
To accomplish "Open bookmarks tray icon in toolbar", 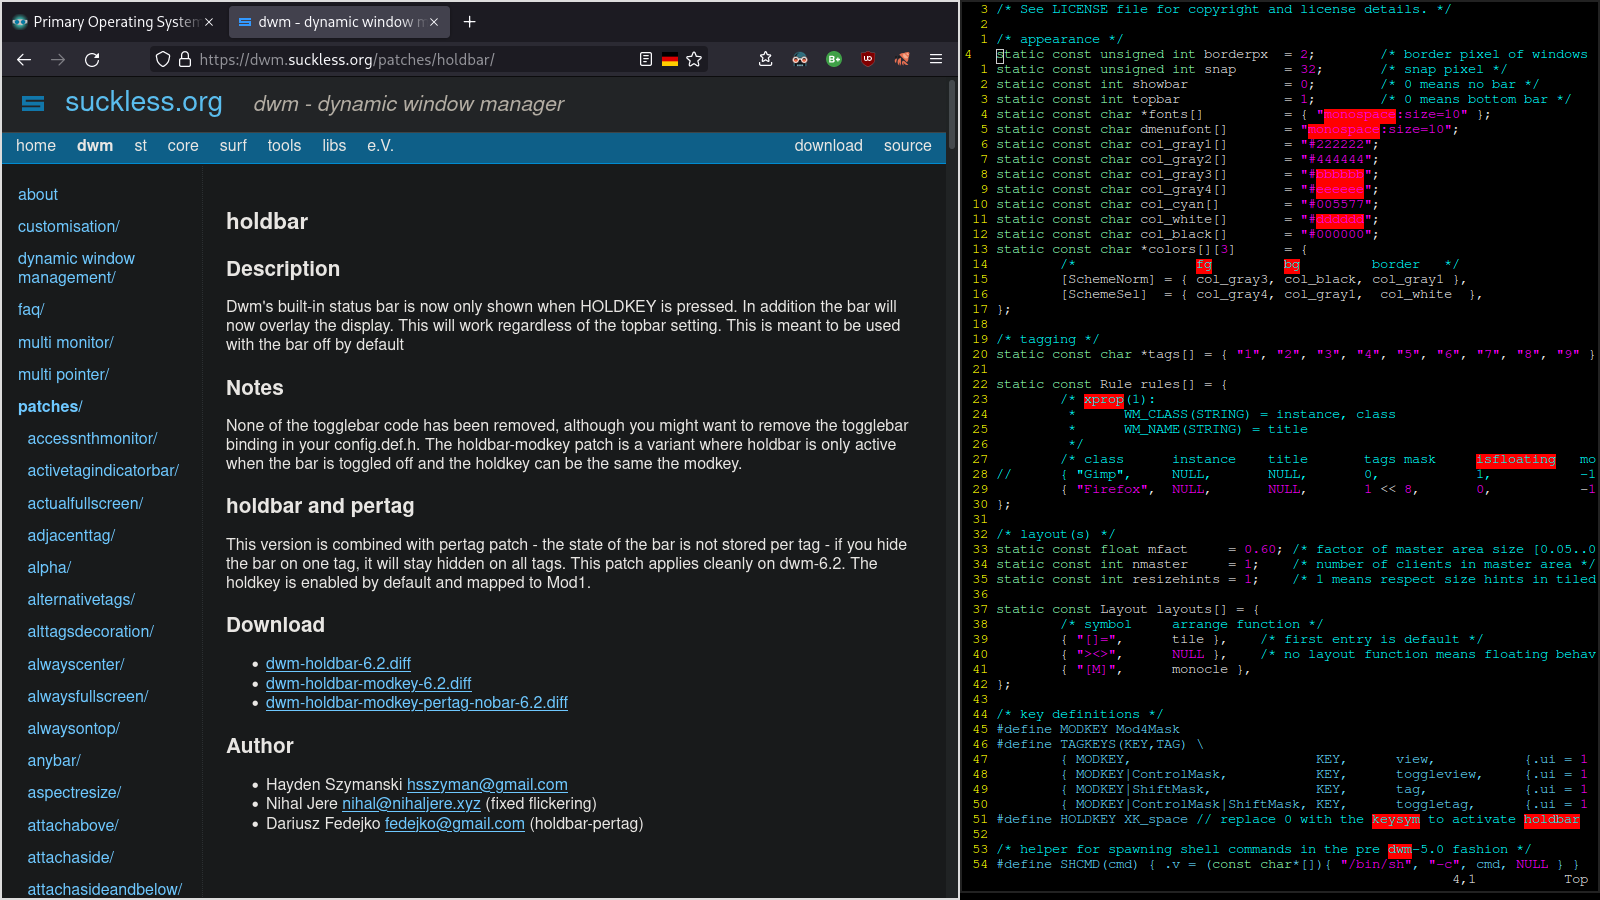I will (766, 60).
